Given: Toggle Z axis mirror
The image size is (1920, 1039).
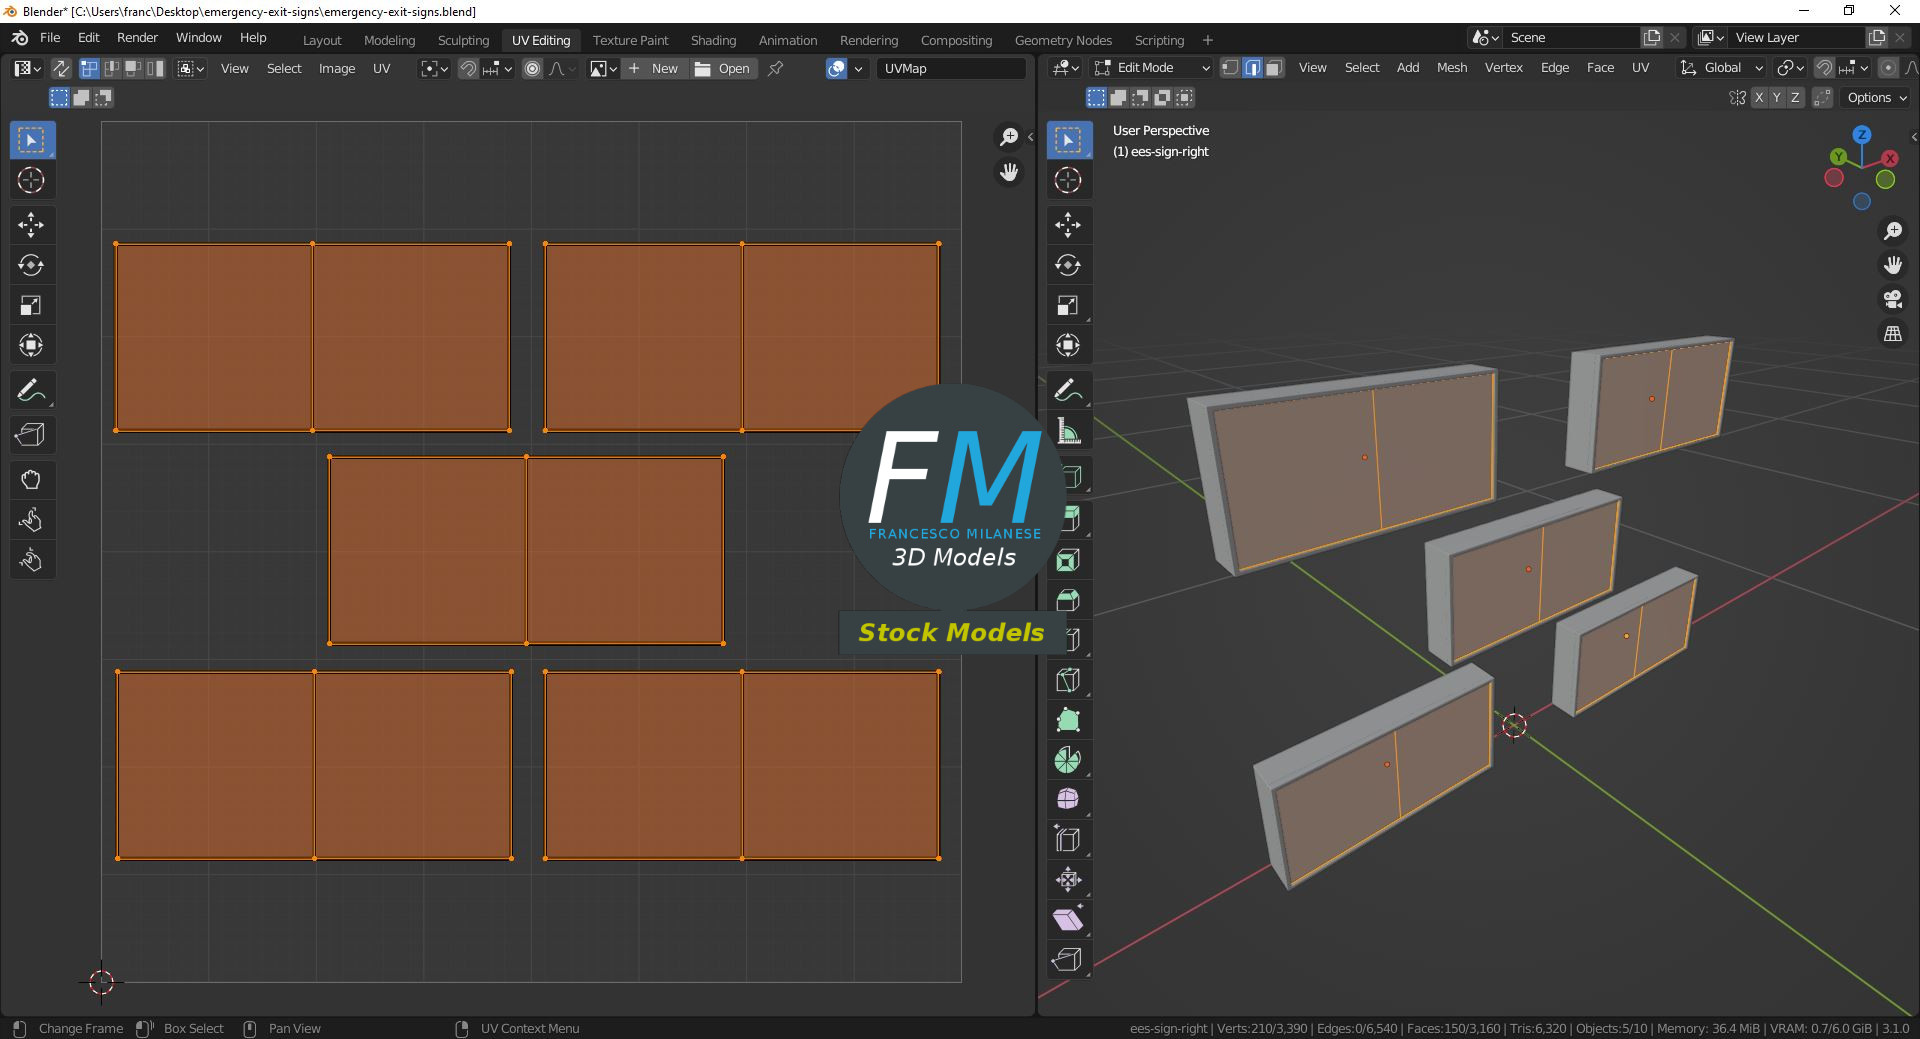Looking at the screenshot, I should tap(1795, 97).
